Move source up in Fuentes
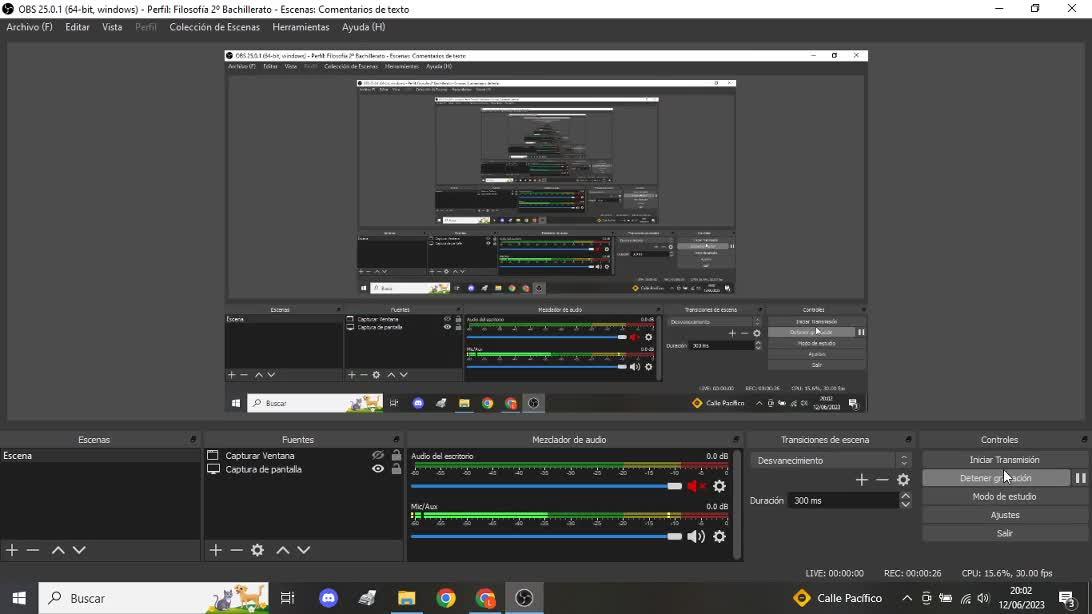Screen dimensions: 1092x614 [283, 550]
